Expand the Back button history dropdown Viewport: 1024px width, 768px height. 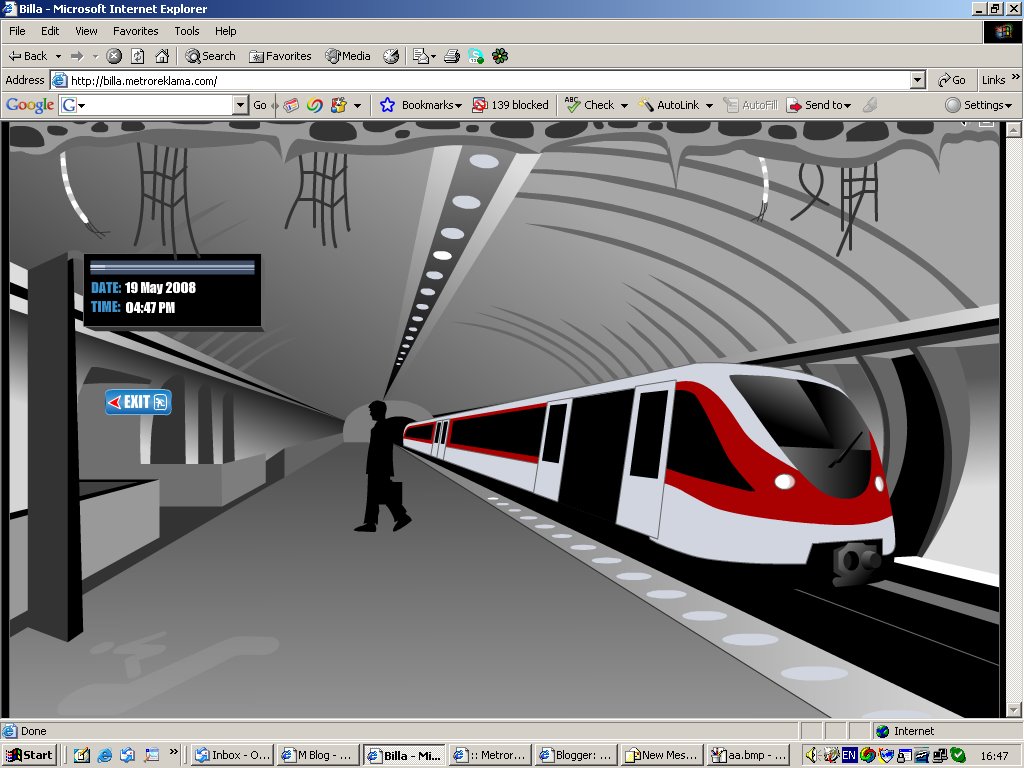[58, 56]
